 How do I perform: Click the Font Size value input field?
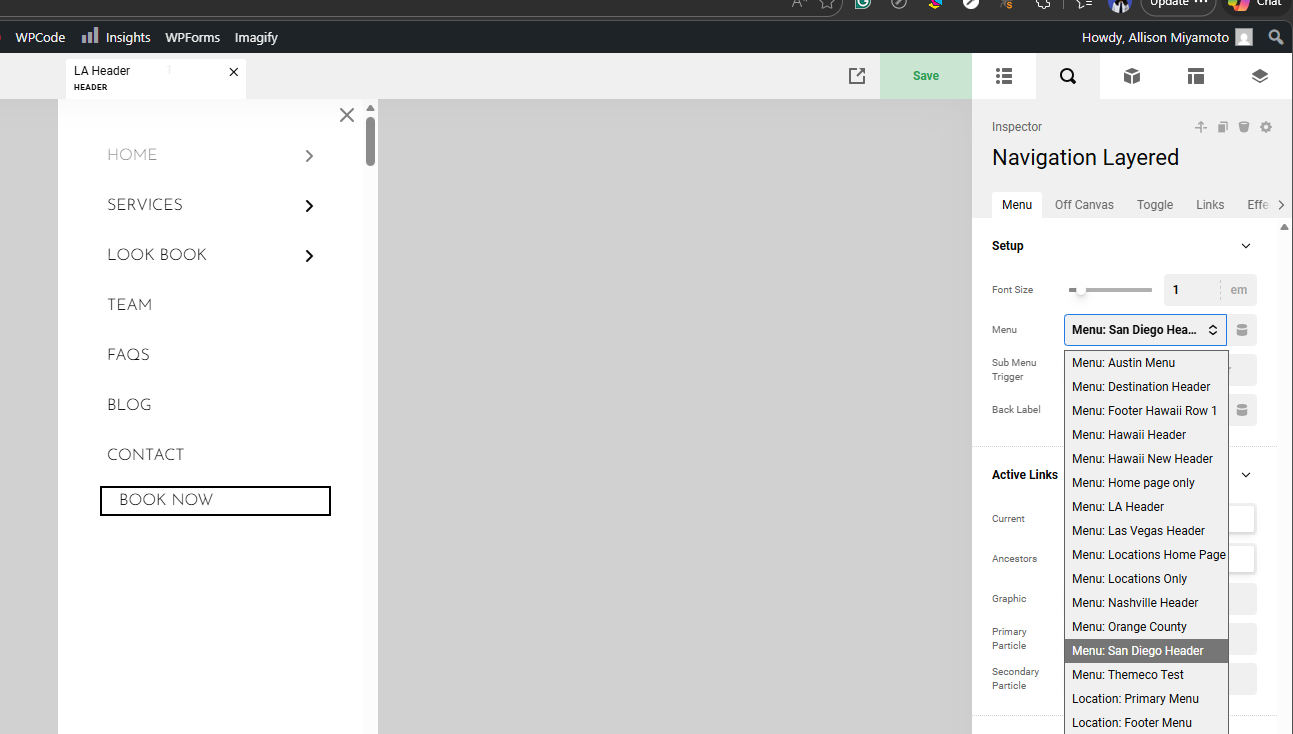1191,290
